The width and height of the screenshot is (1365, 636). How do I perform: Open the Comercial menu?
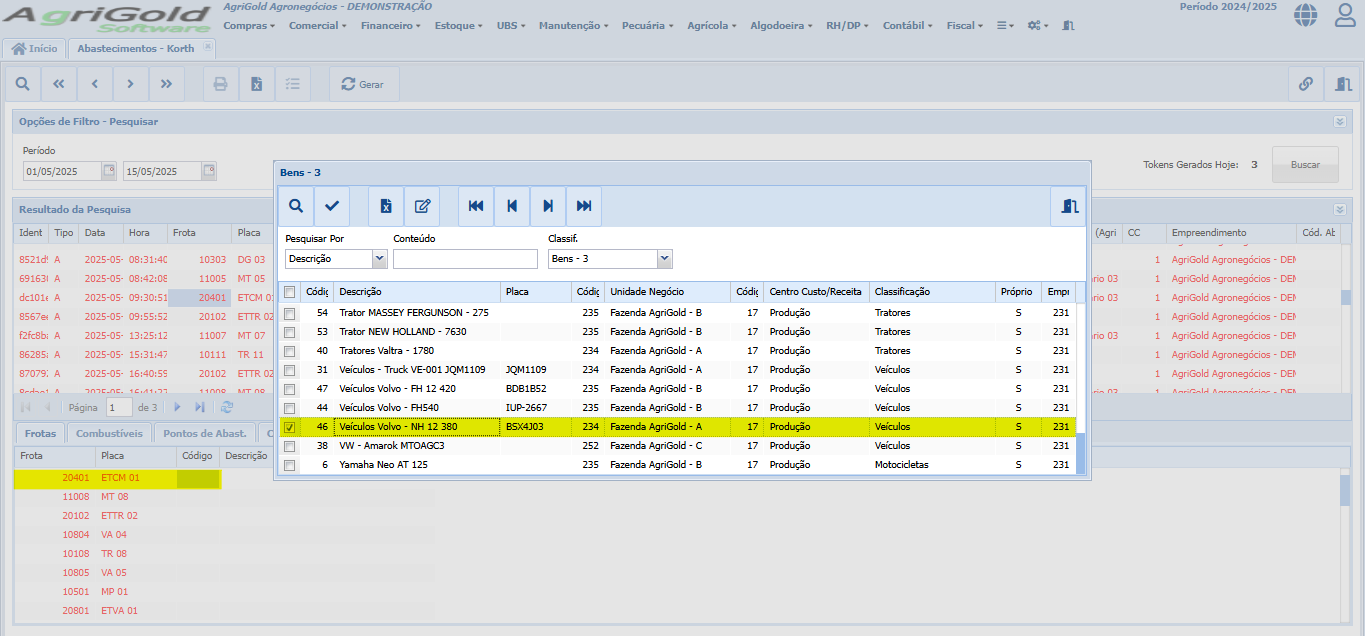point(317,26)
